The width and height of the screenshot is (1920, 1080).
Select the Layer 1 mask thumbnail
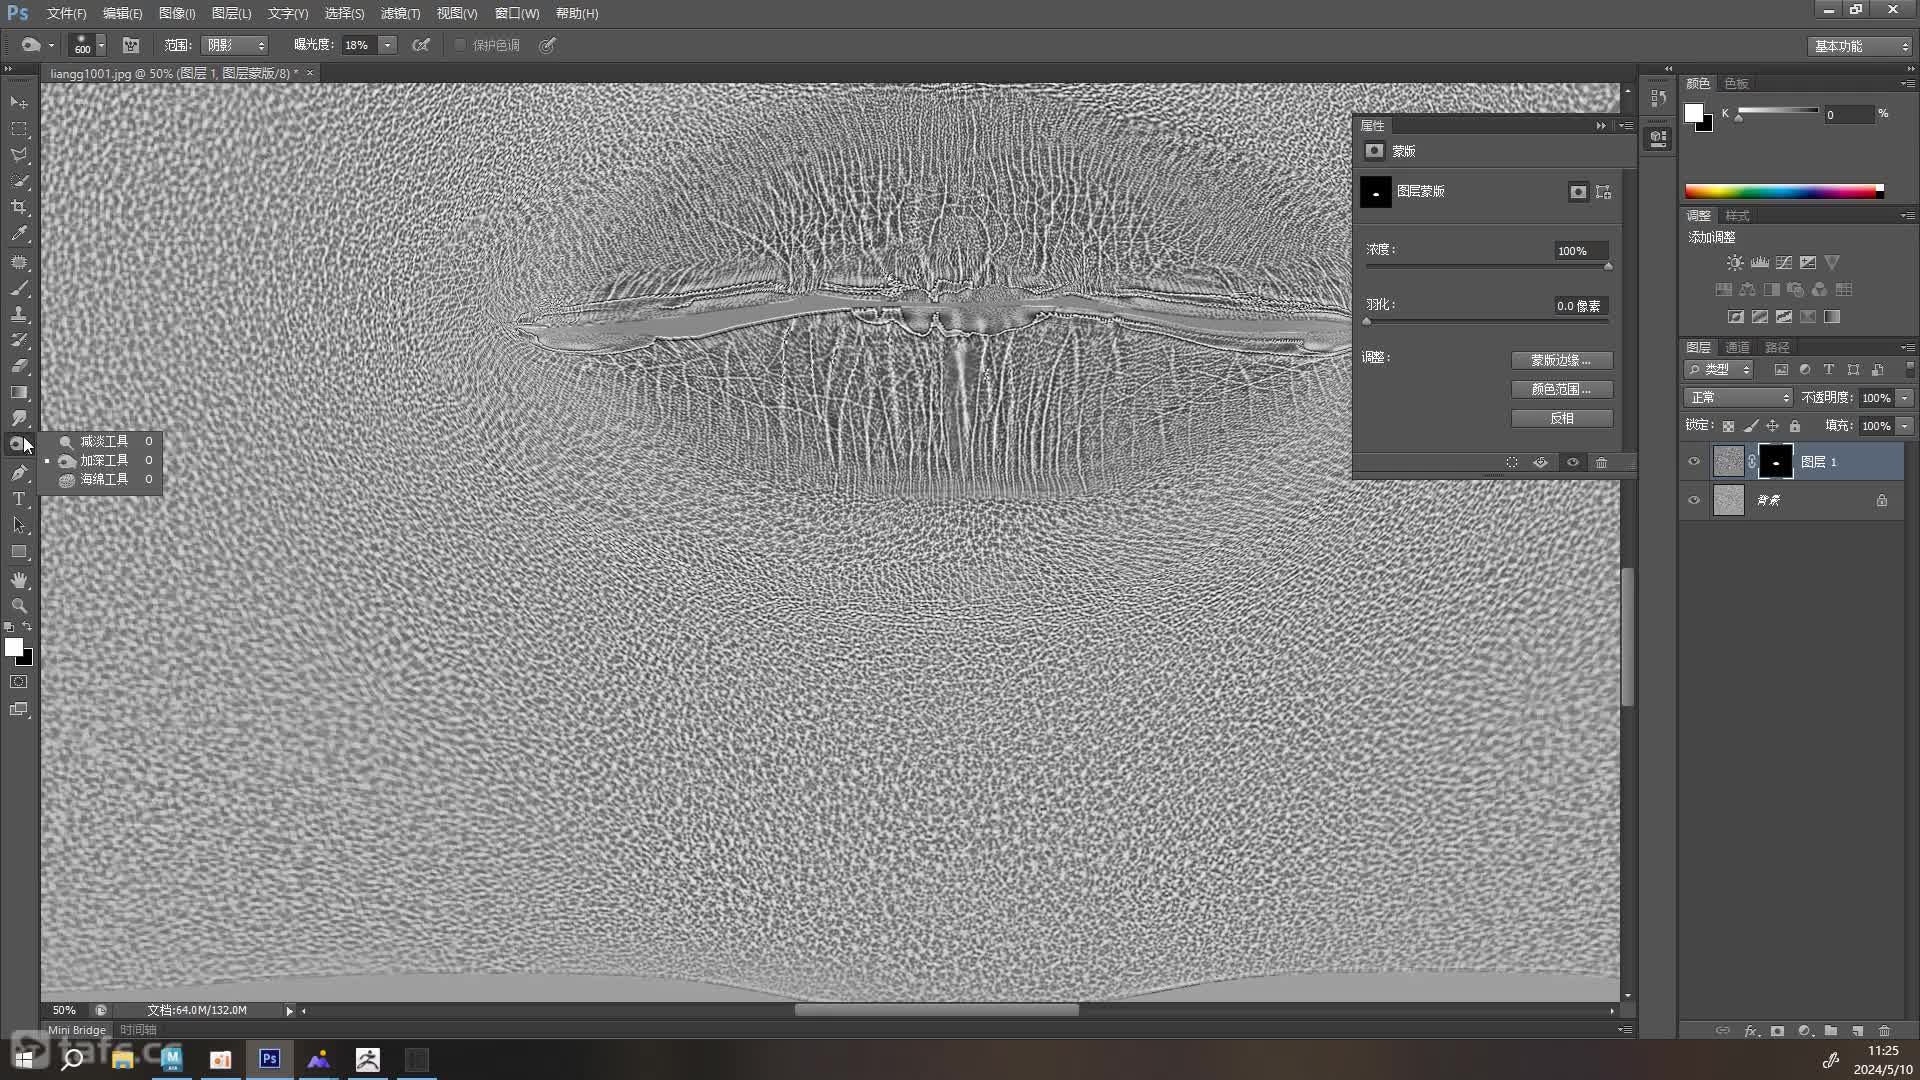point(1776,461)
